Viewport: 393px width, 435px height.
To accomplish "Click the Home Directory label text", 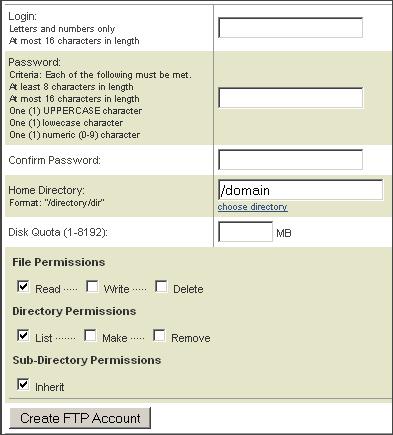I will click(46, 190).
